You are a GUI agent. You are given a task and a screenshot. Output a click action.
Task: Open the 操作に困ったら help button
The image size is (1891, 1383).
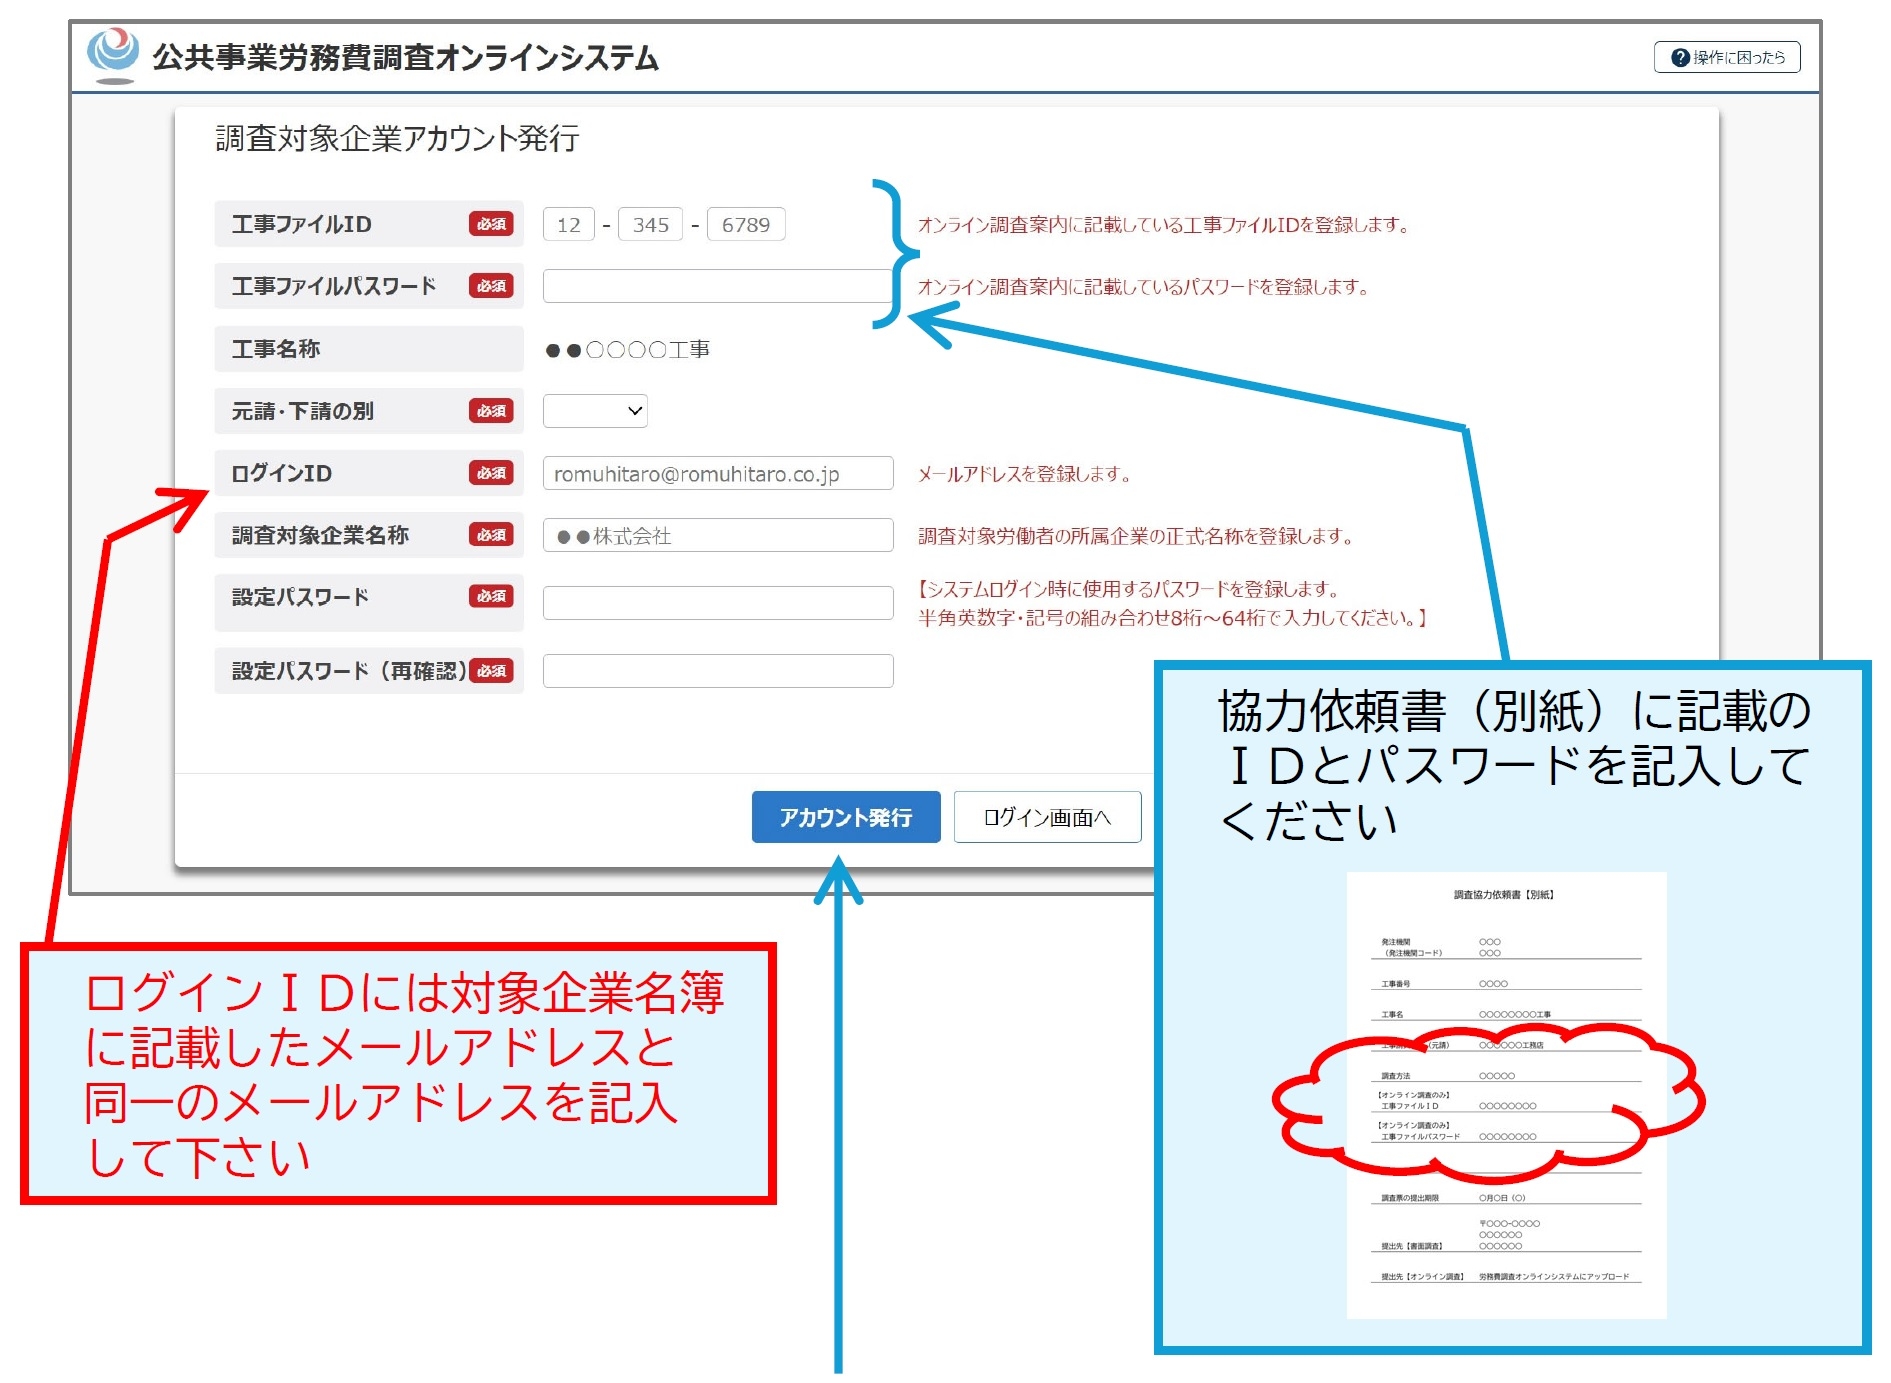click(x=1727, y=58)
